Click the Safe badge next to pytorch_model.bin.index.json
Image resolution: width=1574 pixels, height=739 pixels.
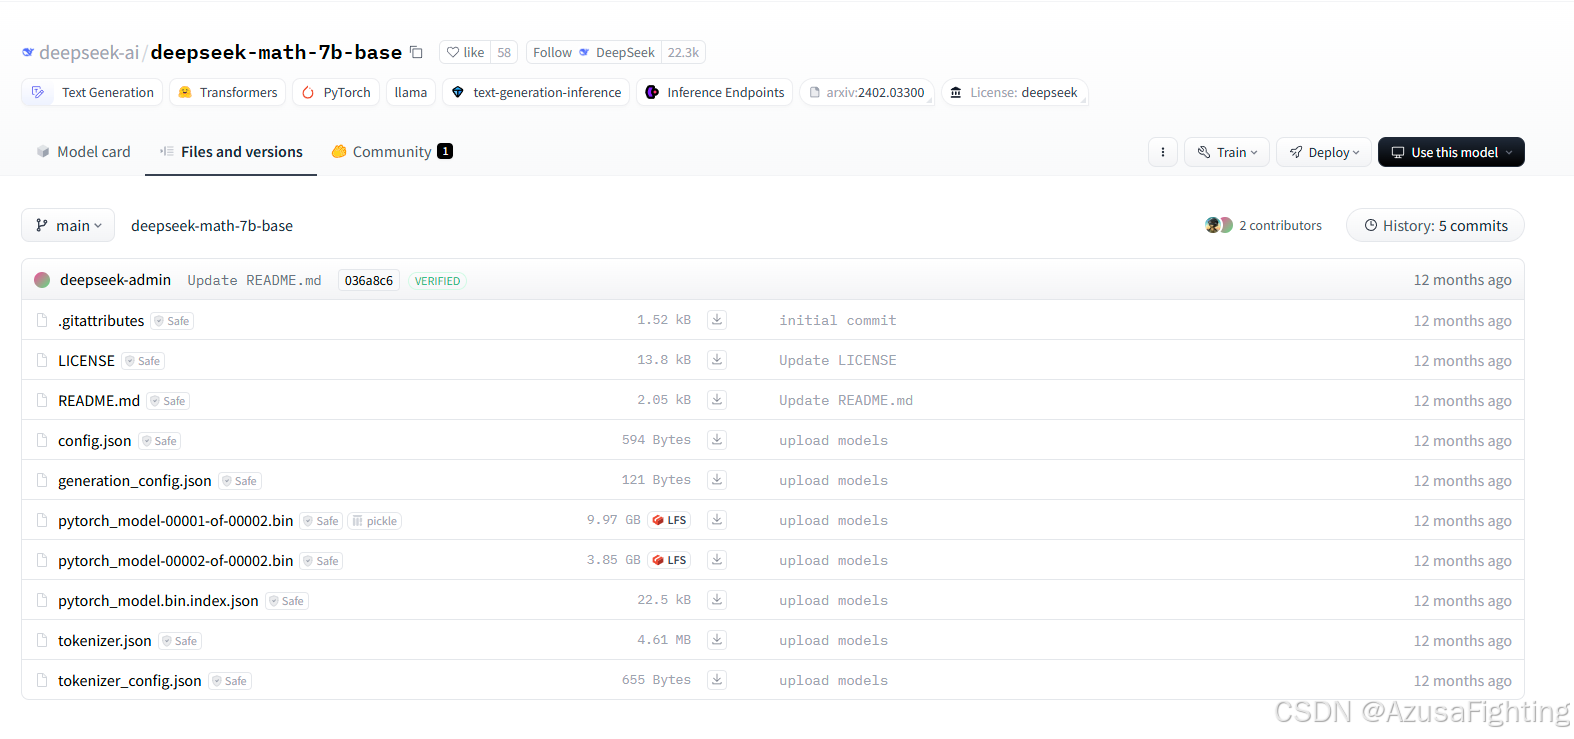(287, 601)
